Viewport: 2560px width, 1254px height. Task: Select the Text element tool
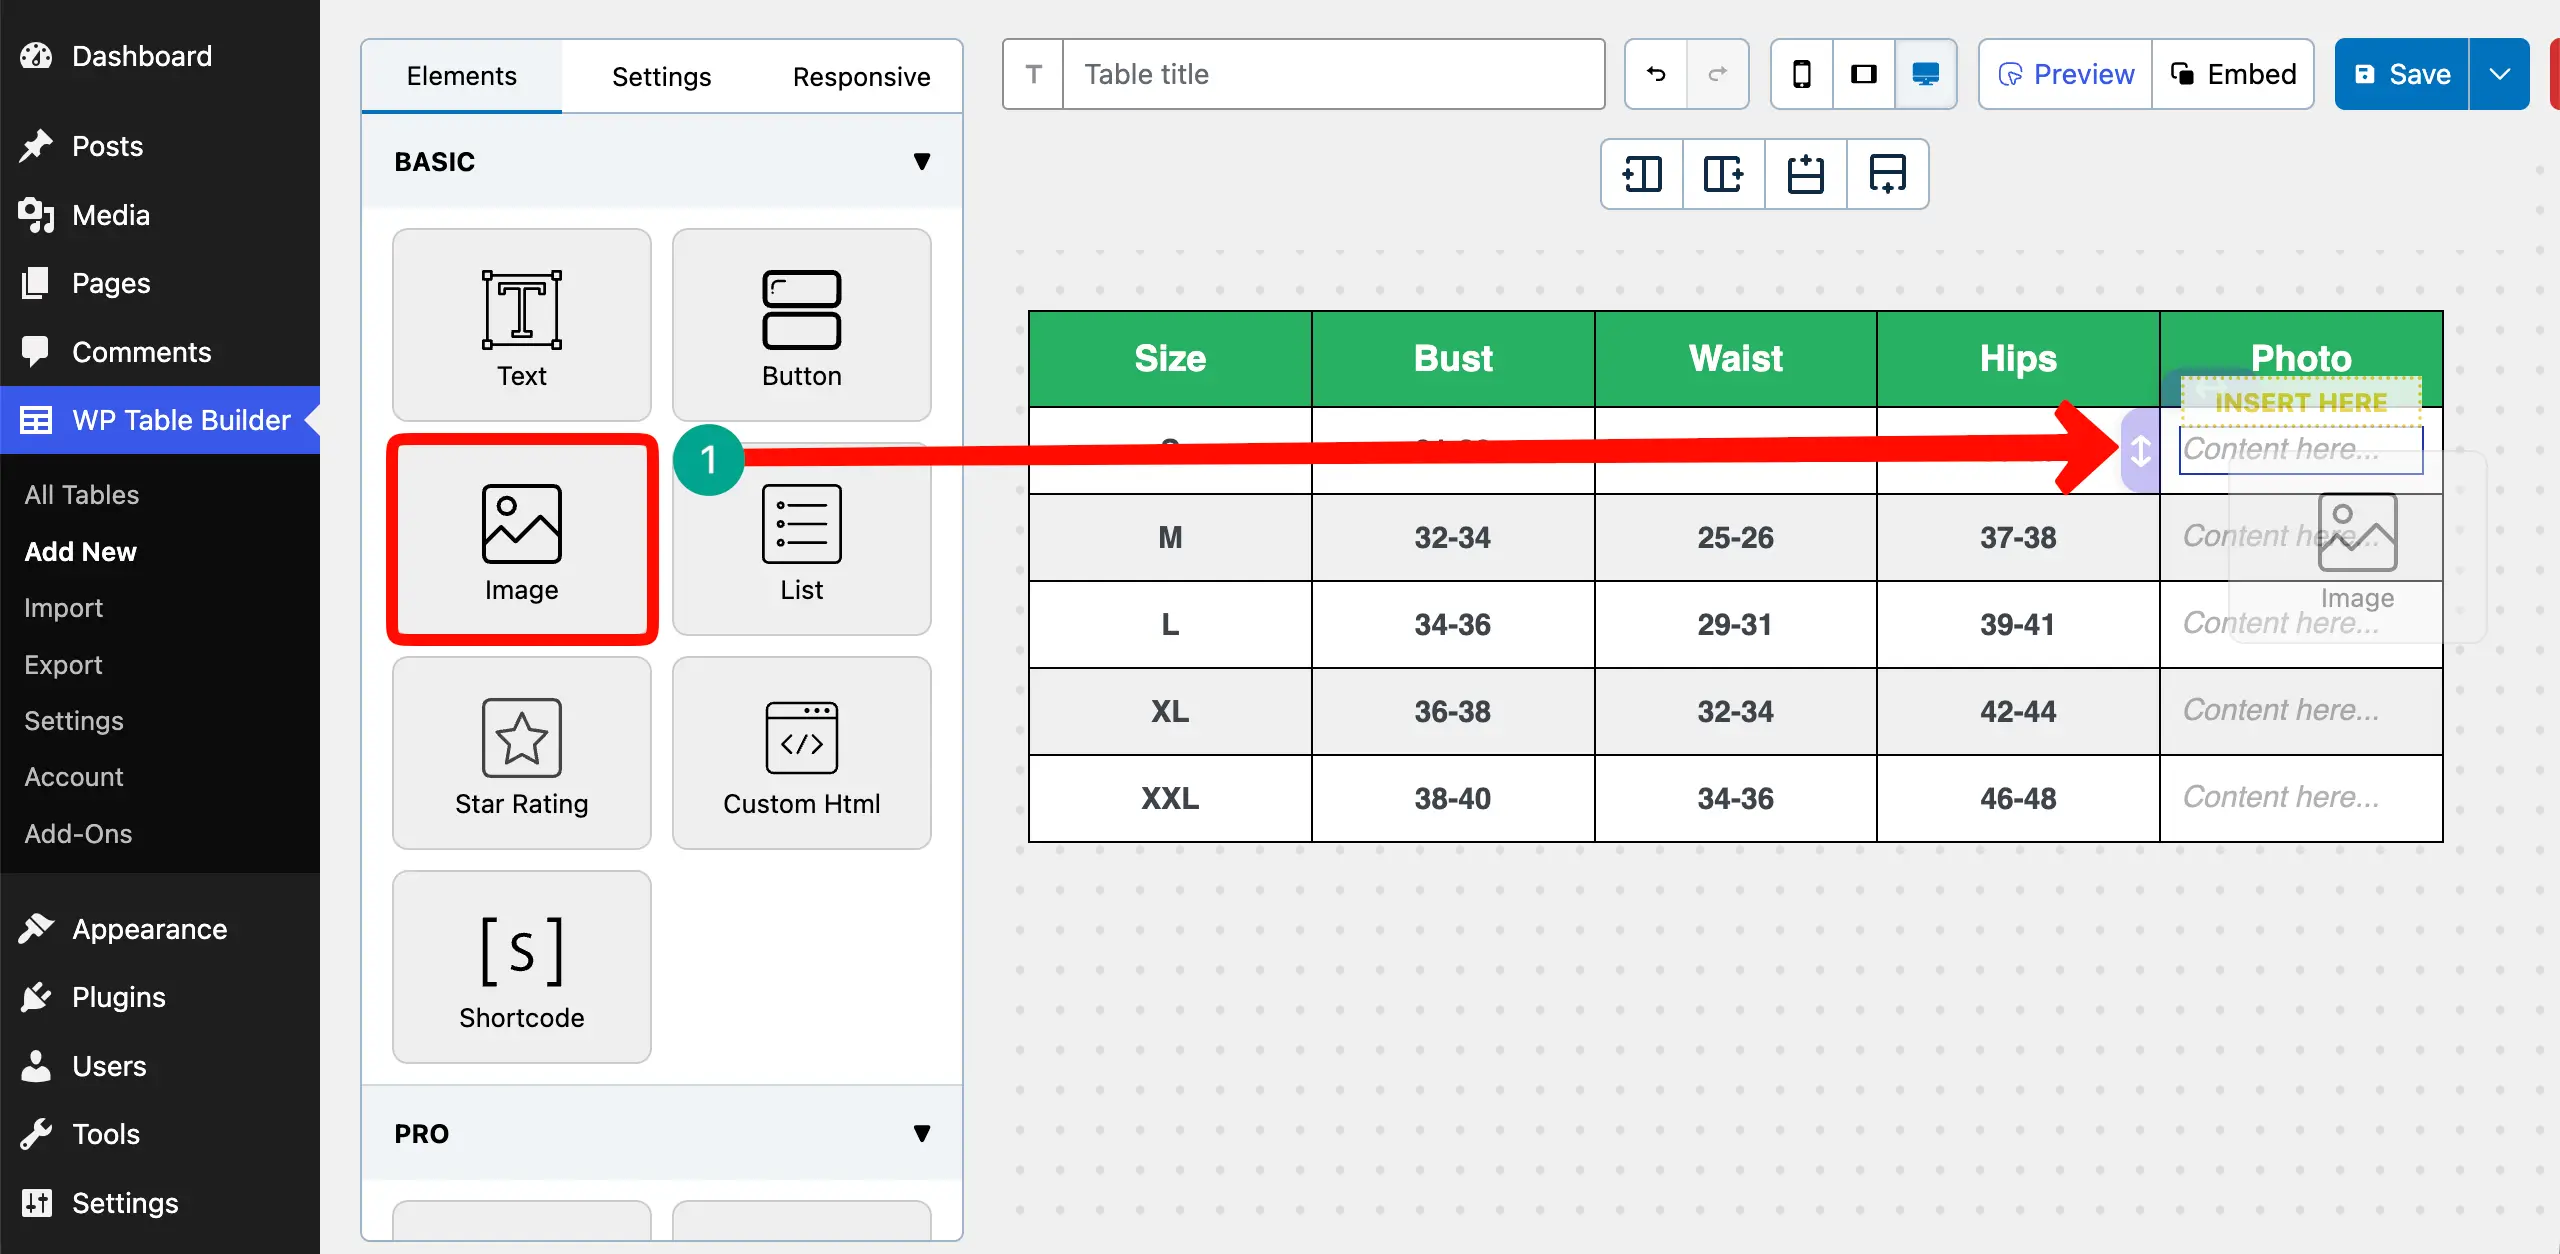click(521, 325)
